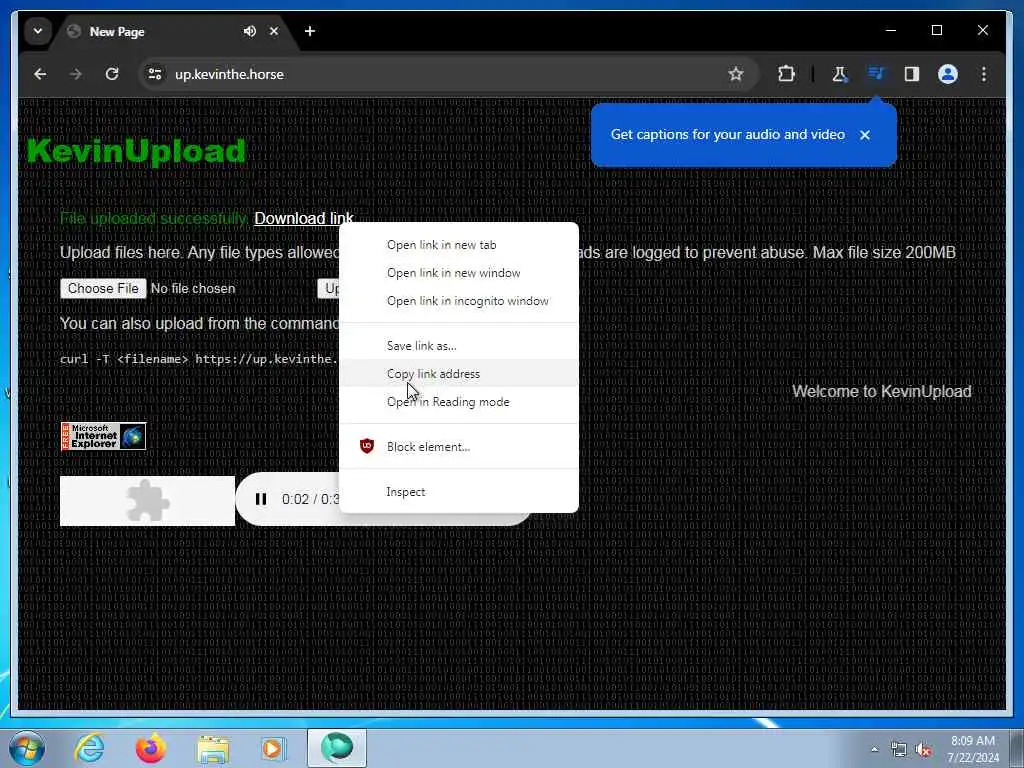This screenshot has height=768, width=1024.
Task: Open a new tab with plus button
Action: tap(310, 31)
